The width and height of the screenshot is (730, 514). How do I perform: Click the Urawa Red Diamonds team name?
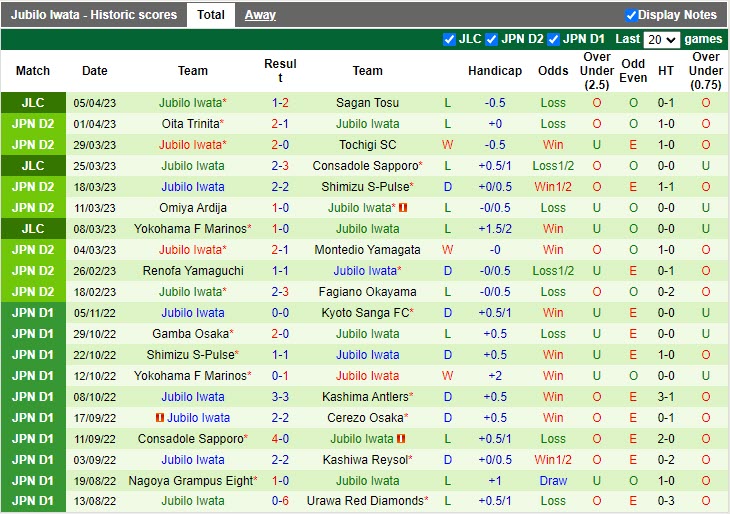pyautogui.click(x=365, y=501)
